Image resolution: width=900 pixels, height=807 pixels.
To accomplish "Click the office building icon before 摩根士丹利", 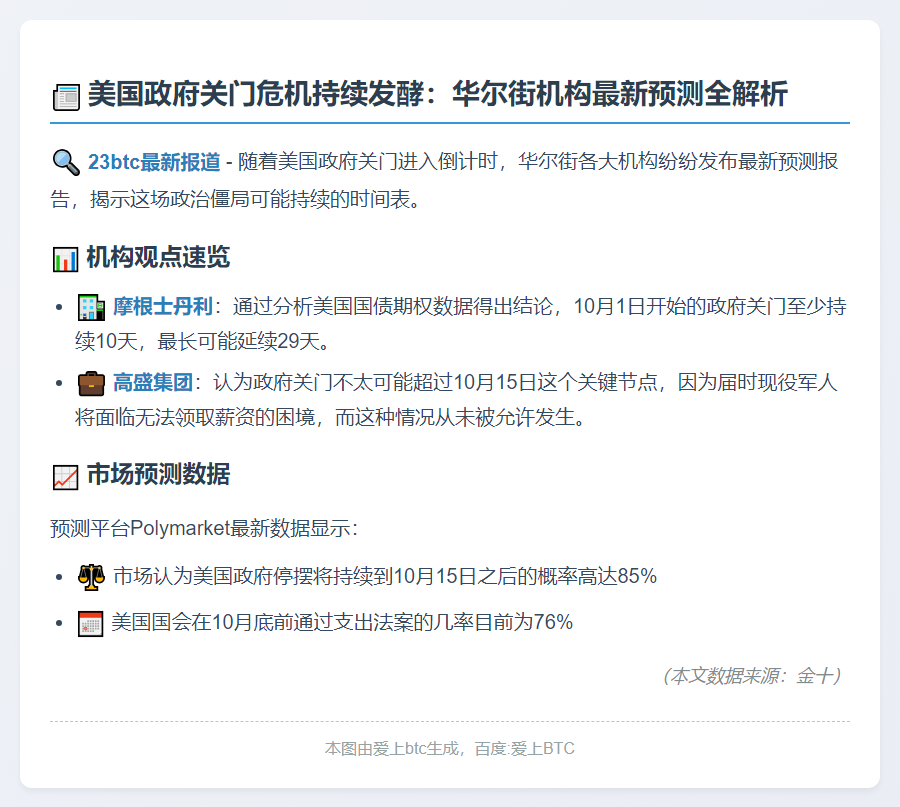I will click(90, 306).
